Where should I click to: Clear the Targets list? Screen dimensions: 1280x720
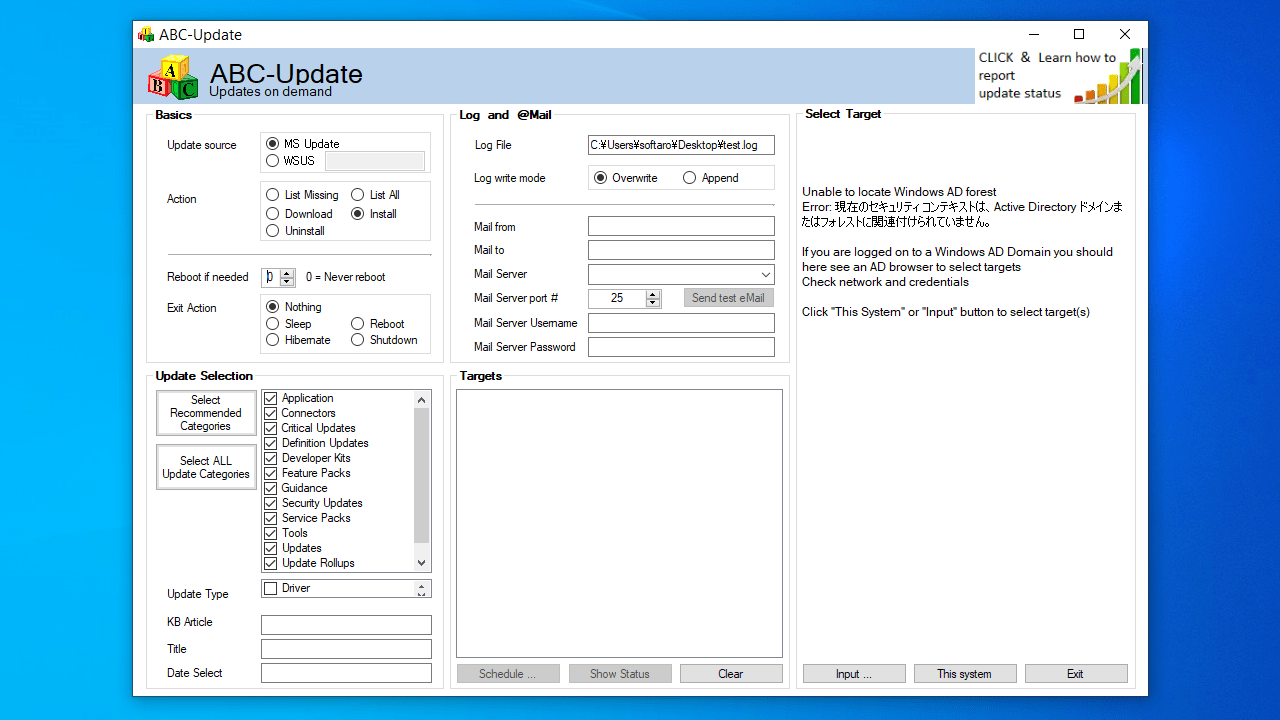tap(731, 674)
